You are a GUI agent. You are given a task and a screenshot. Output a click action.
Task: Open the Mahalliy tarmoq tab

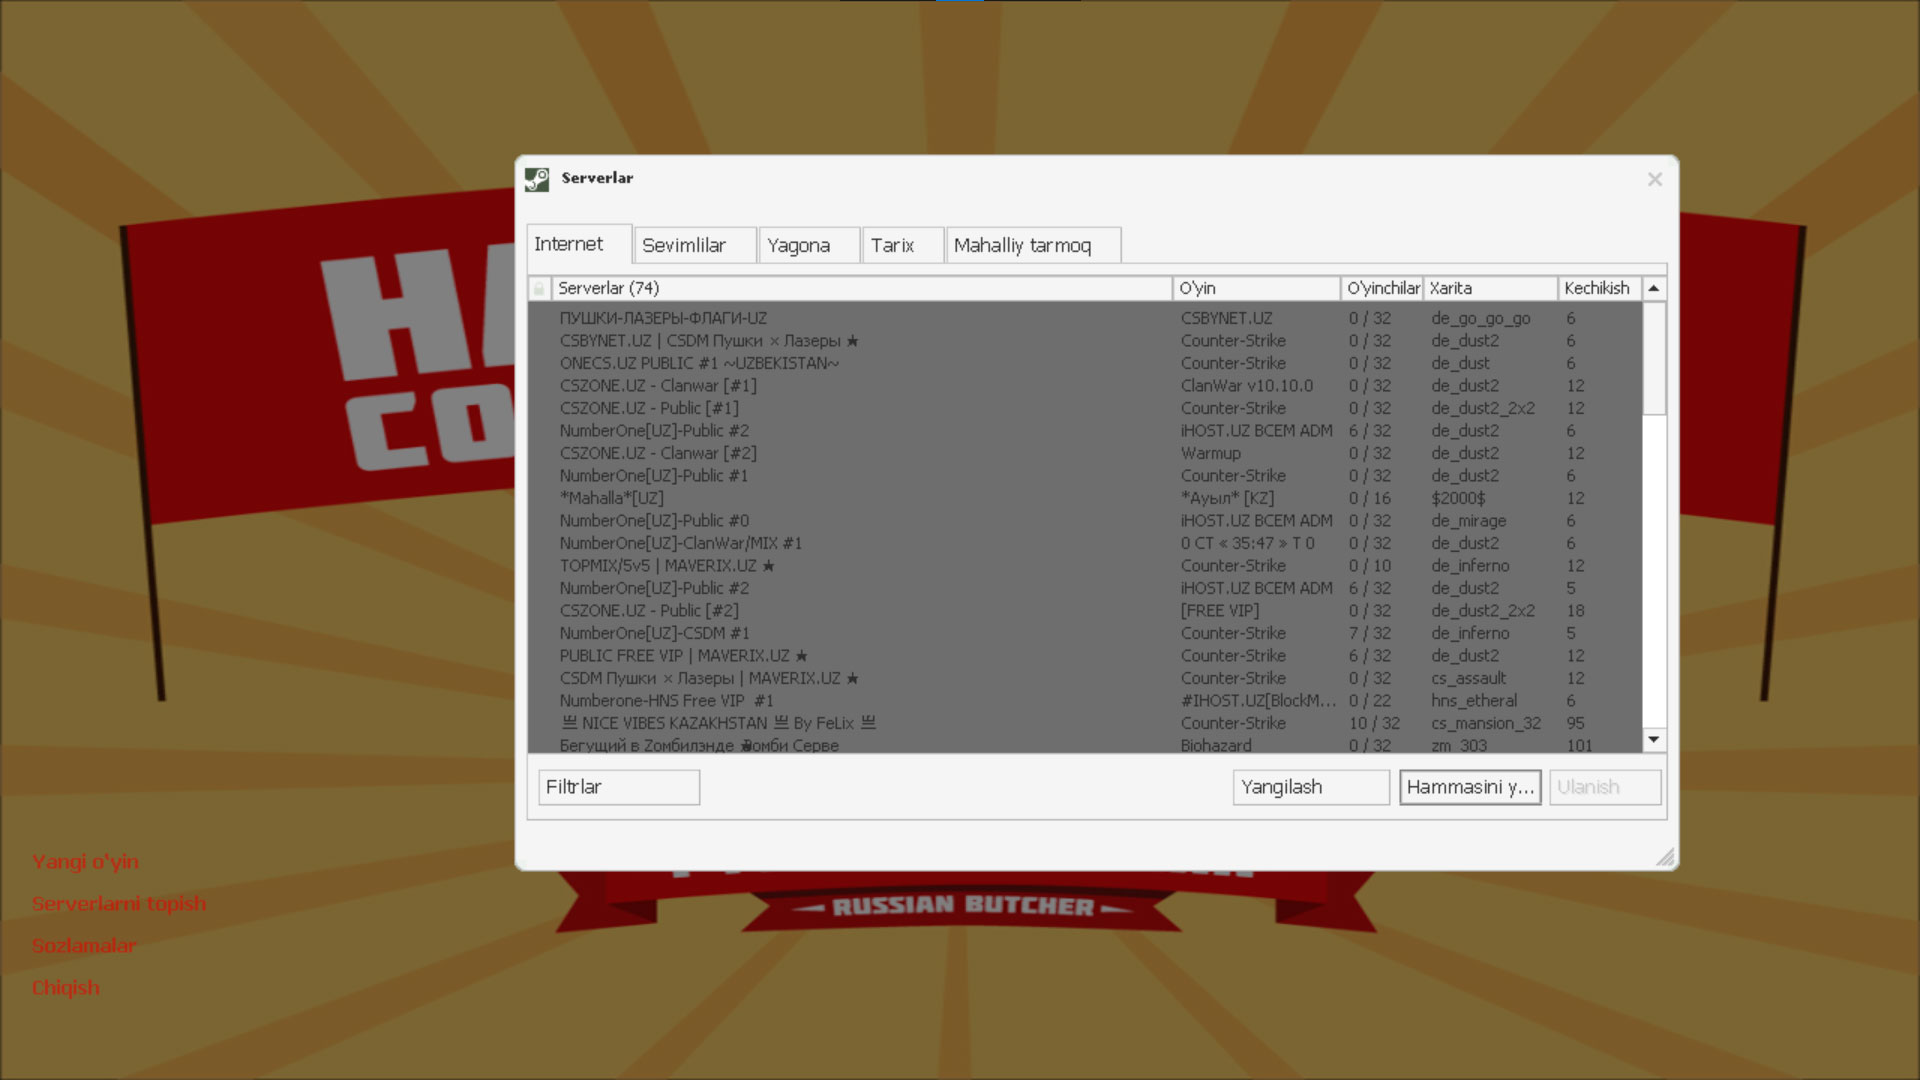pyautogui.click(x=1033, y=245)
